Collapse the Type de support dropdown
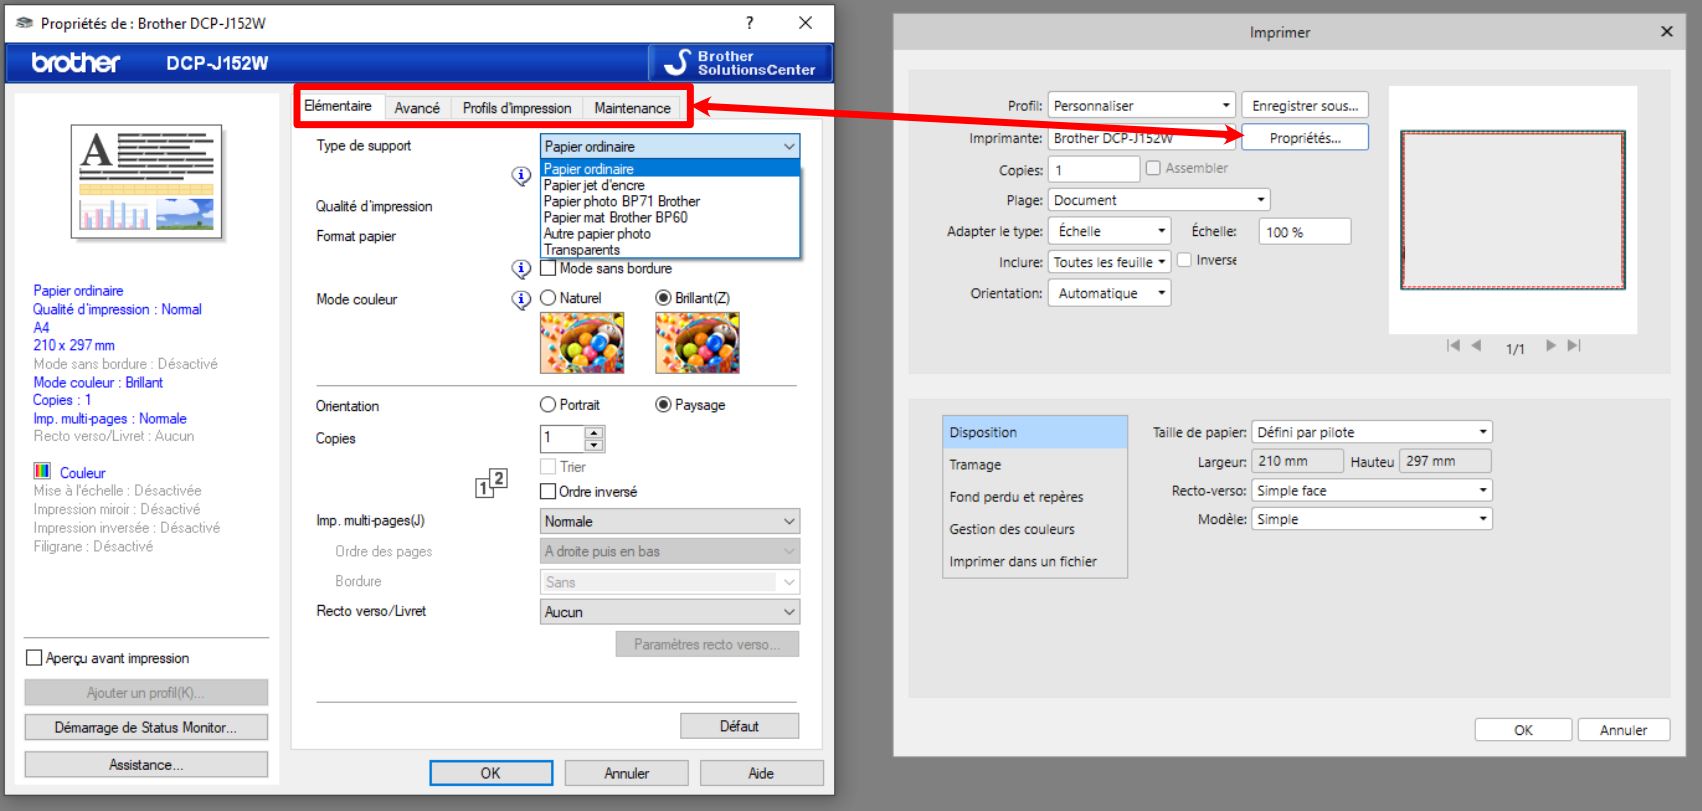 (789, 146)
